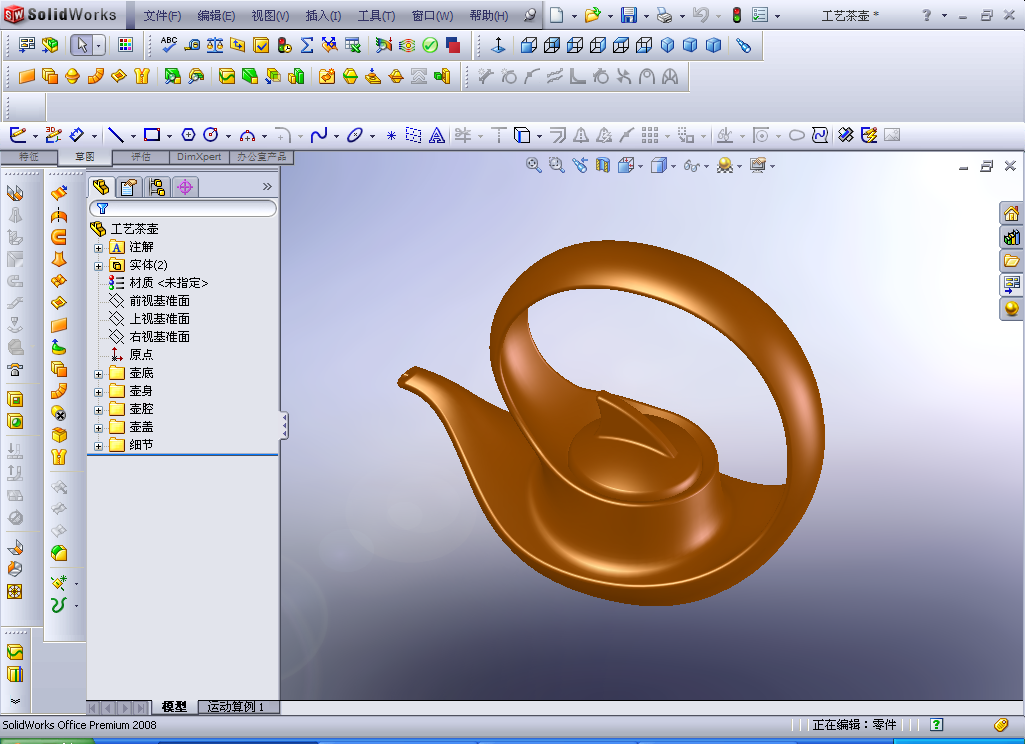Open the DimXpertManager crosshair tab

tap(185, 188)
